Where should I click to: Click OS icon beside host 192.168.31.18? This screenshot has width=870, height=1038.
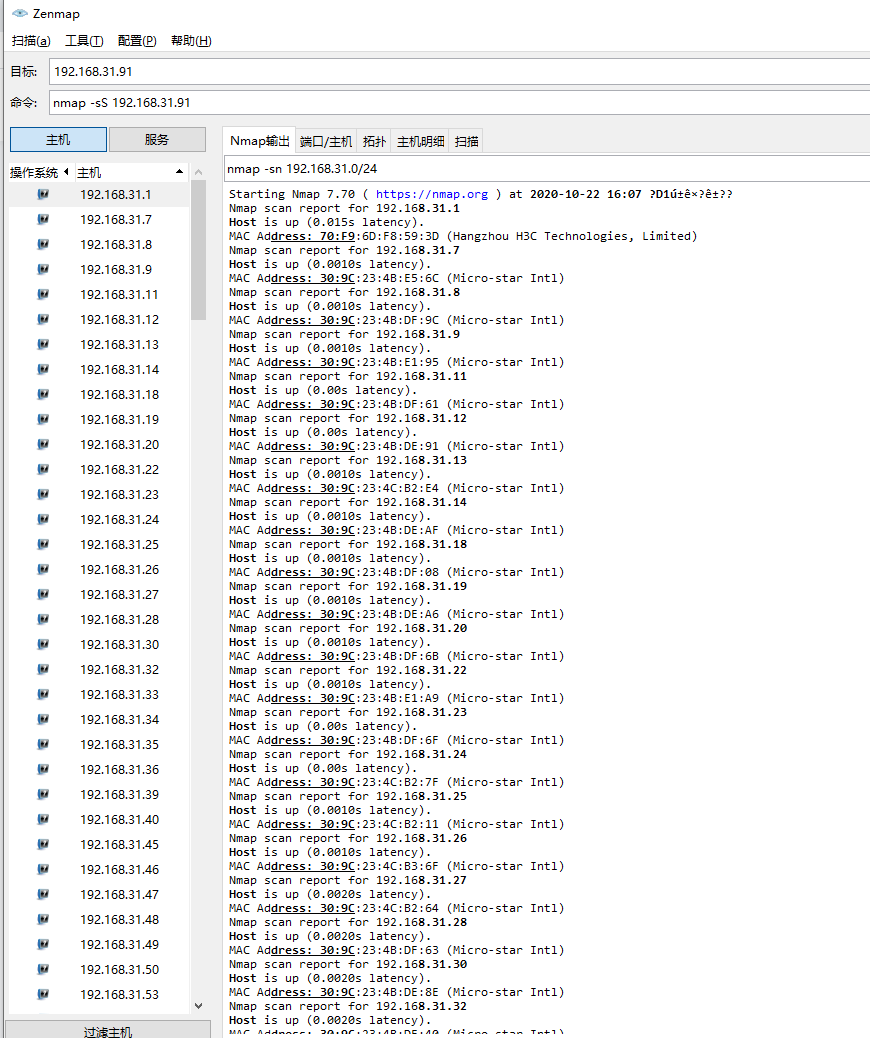coord(43,394)
